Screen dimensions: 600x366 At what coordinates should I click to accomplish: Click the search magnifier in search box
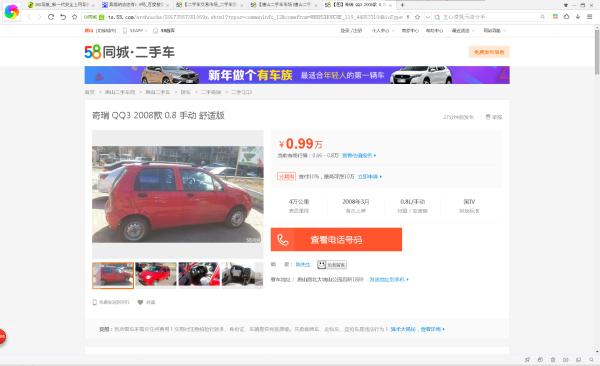(542, 17)
